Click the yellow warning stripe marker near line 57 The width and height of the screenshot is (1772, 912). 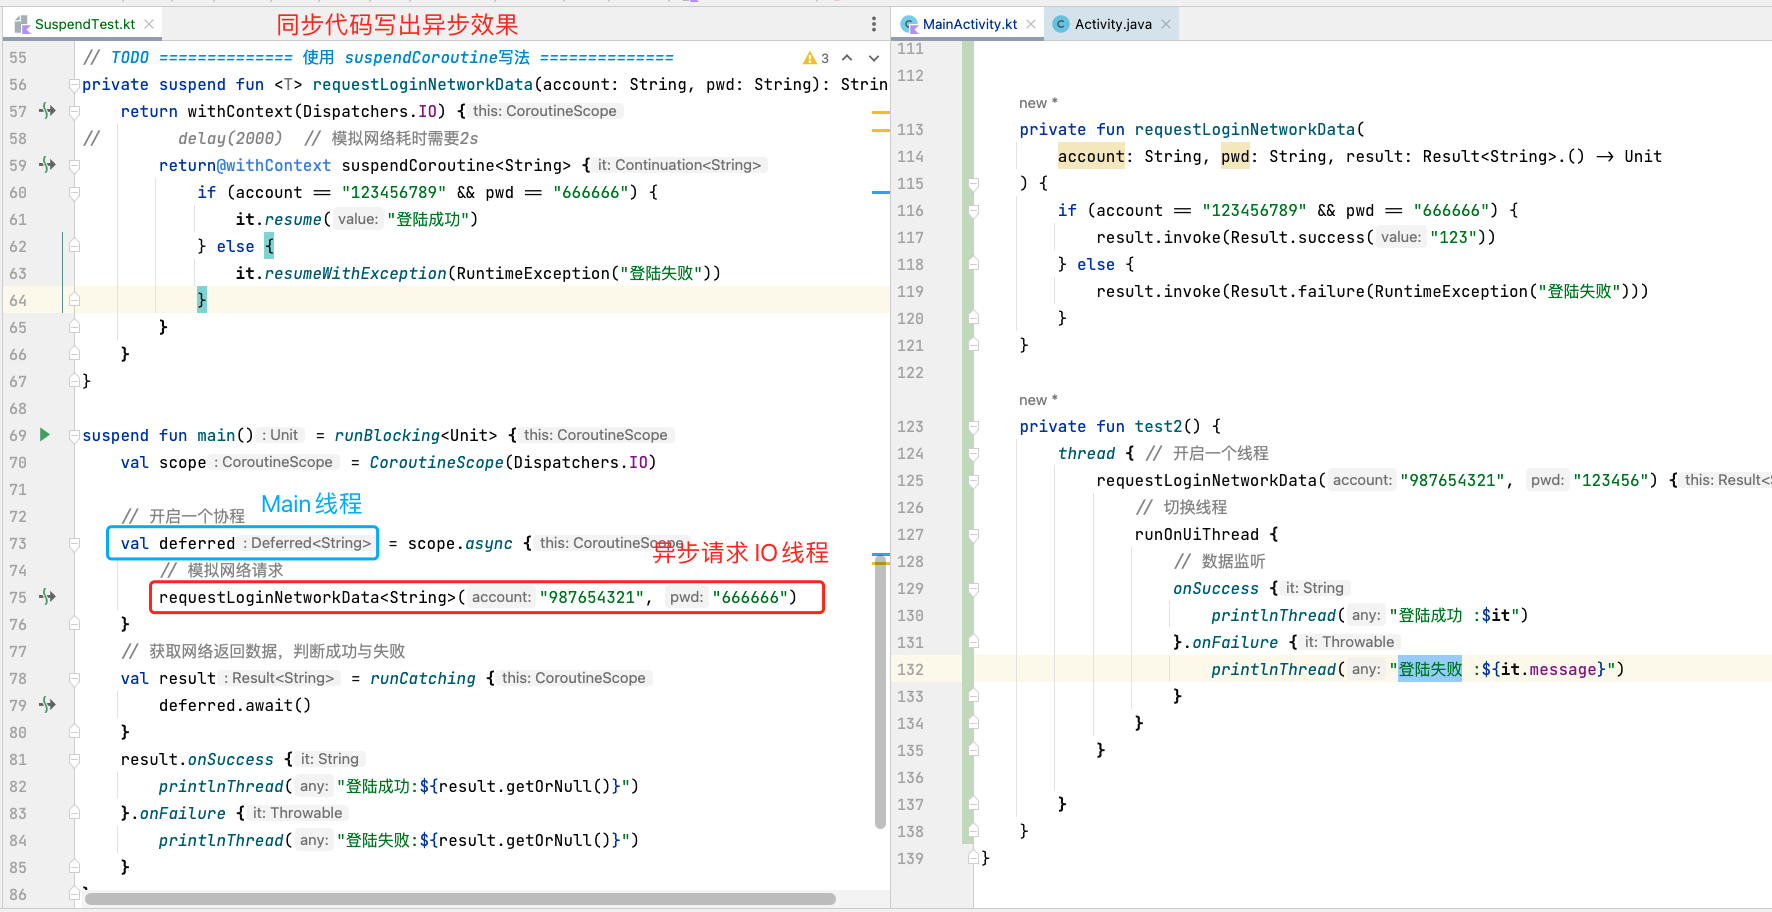tap(880, 113)
